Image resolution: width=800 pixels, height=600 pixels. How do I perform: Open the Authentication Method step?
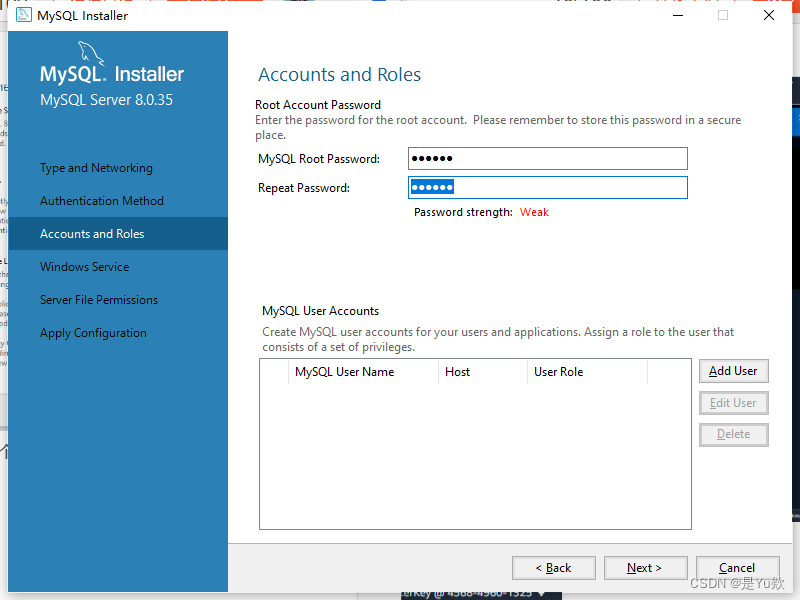[102, 201]
